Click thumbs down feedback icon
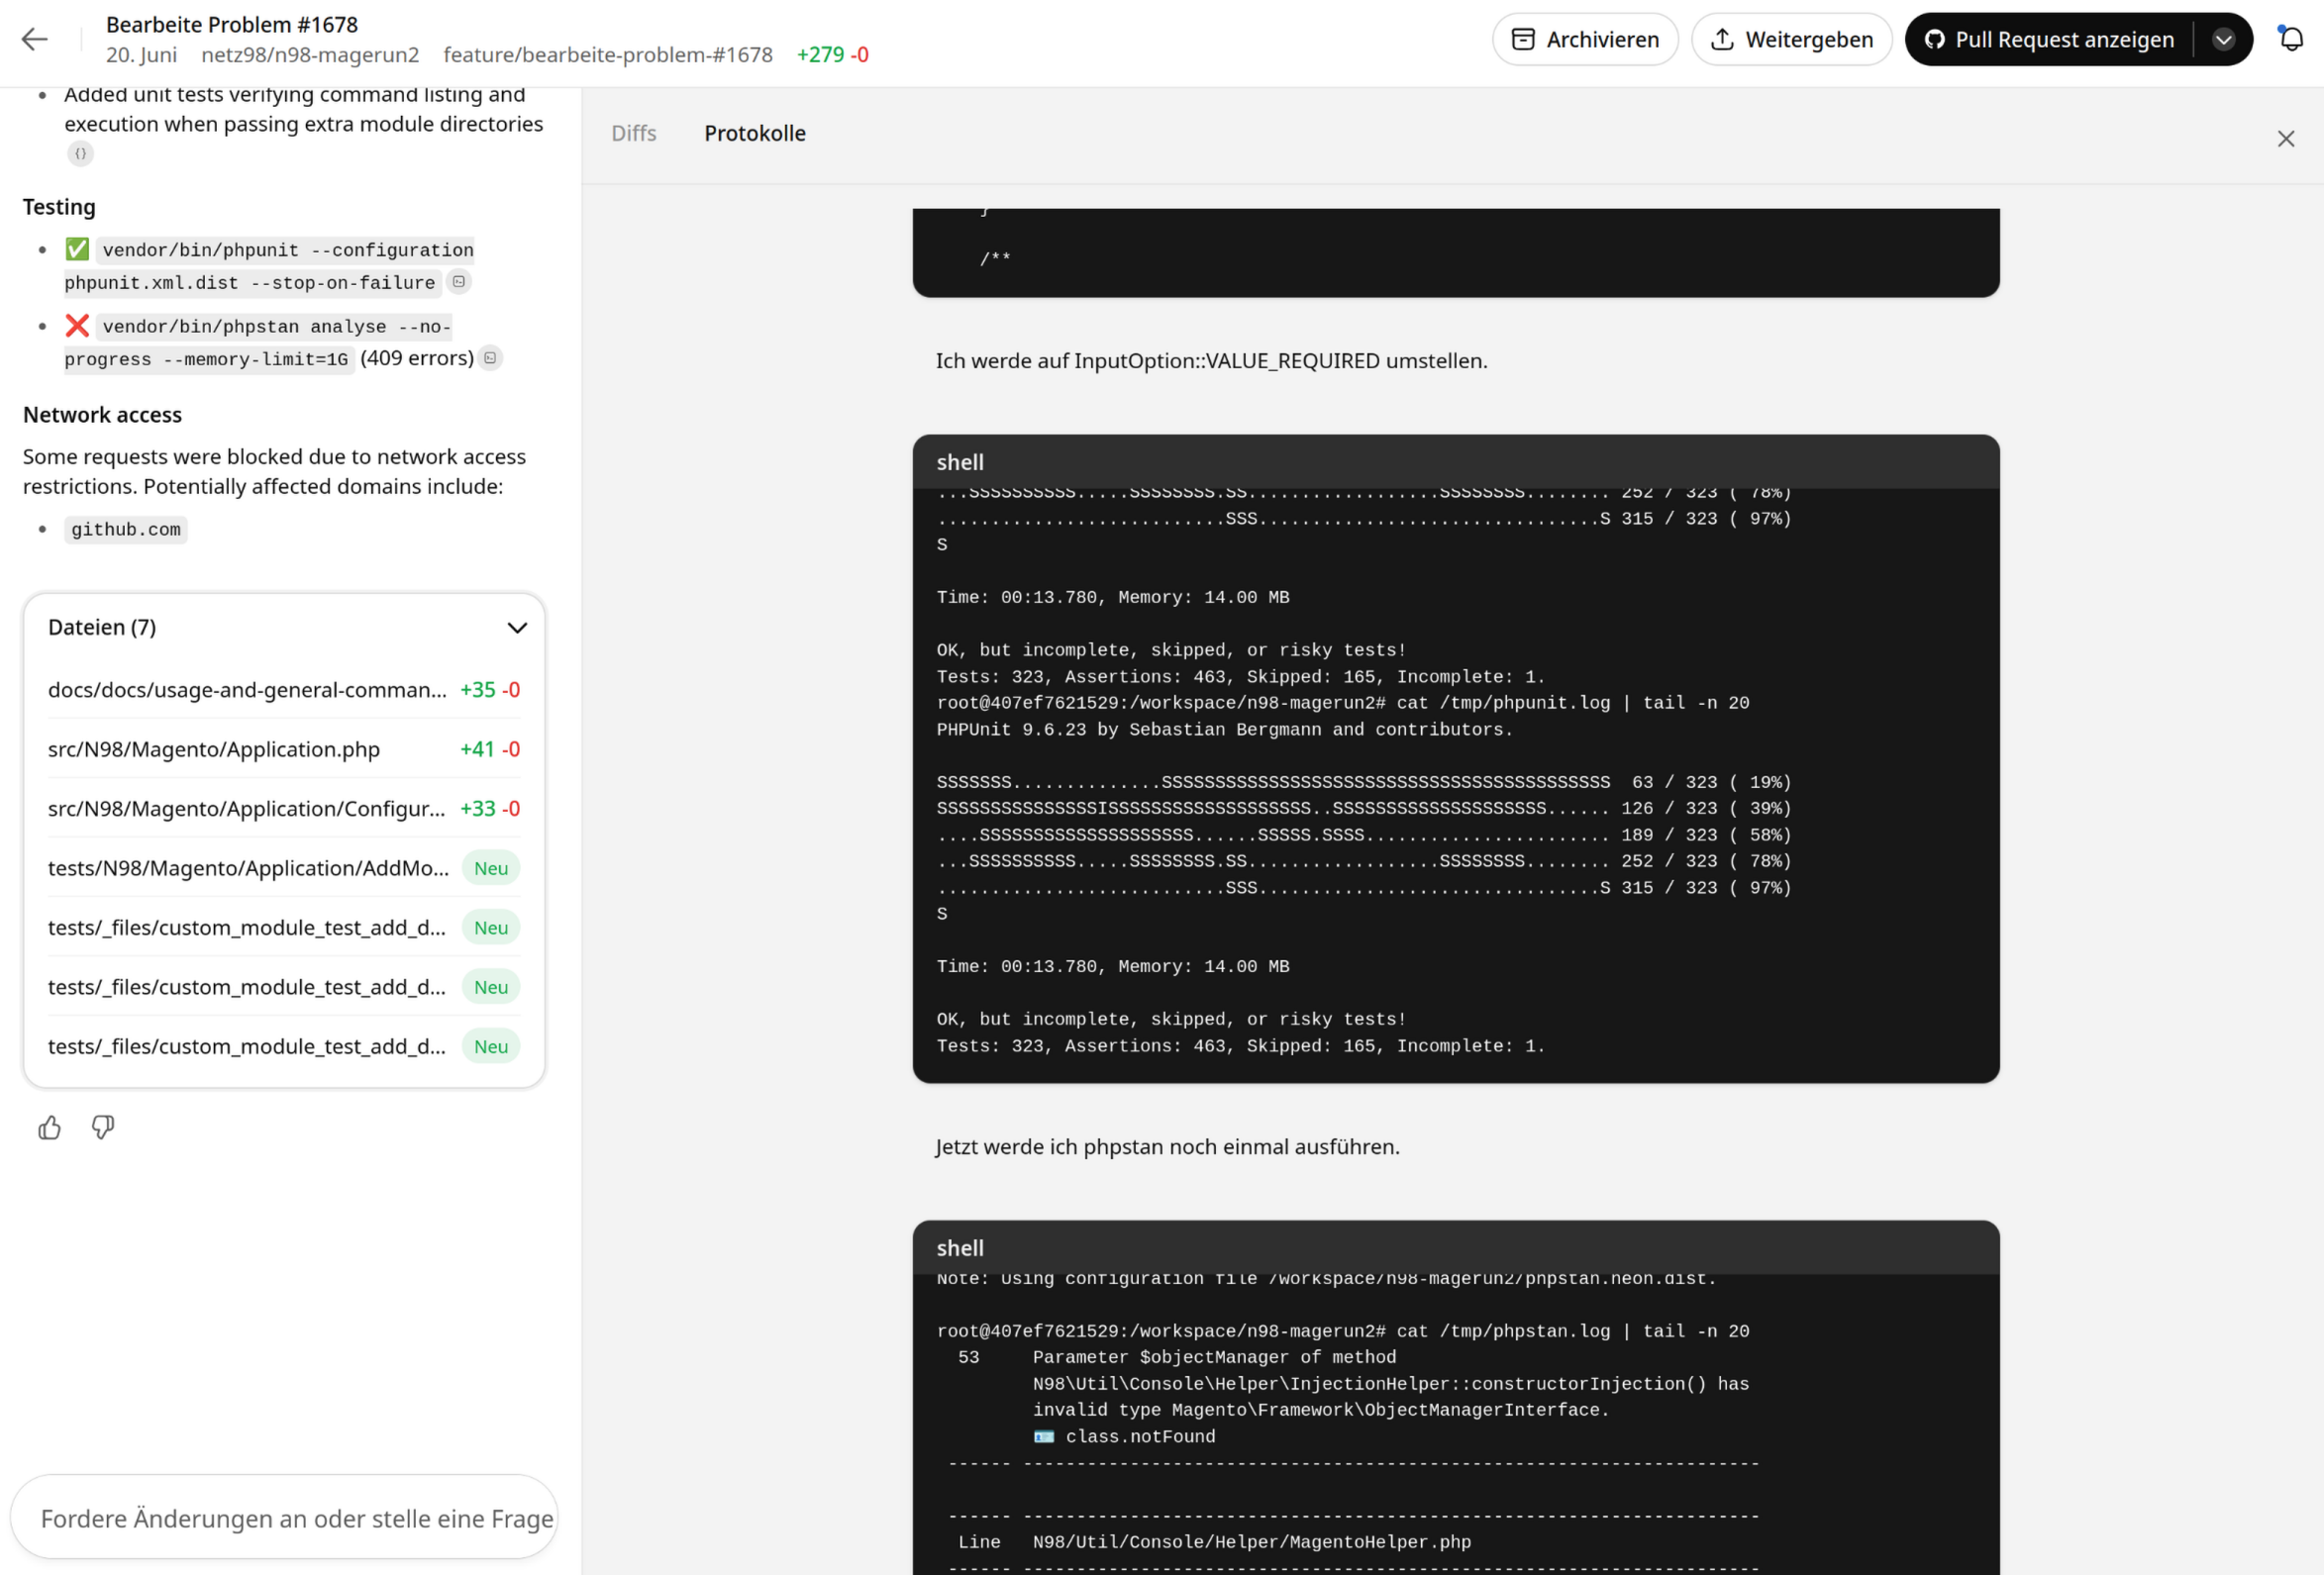2324x1575 pixels. 103,1128
